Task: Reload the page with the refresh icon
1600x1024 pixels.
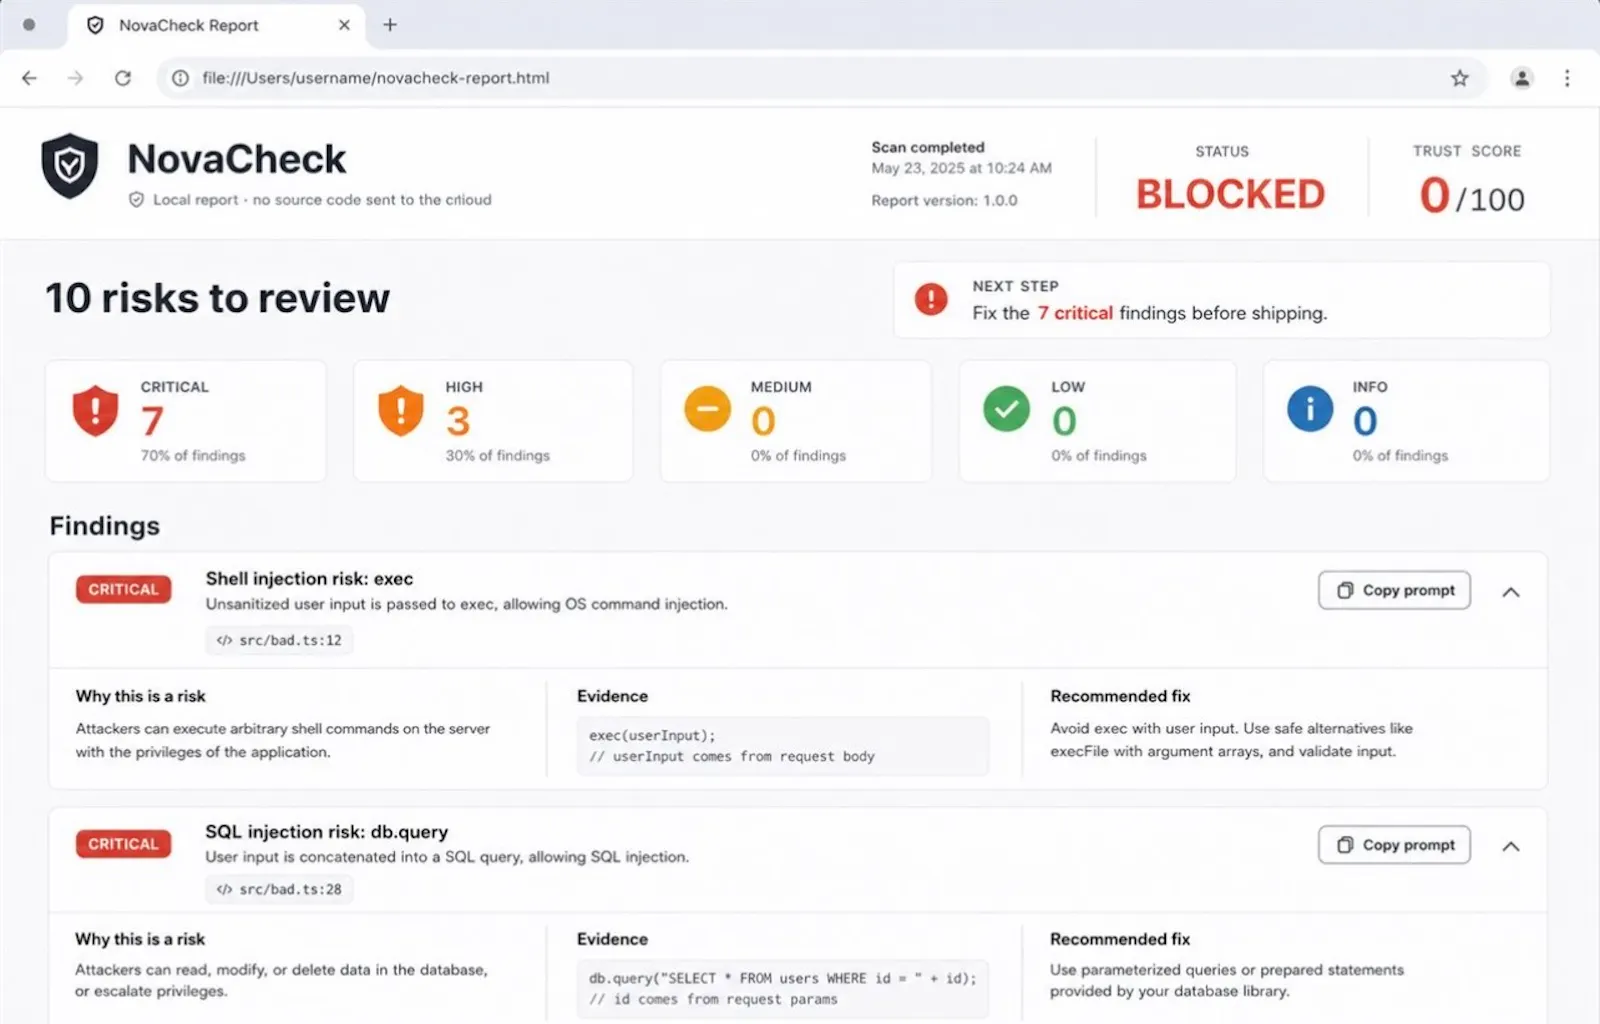Action: (123, 78)
